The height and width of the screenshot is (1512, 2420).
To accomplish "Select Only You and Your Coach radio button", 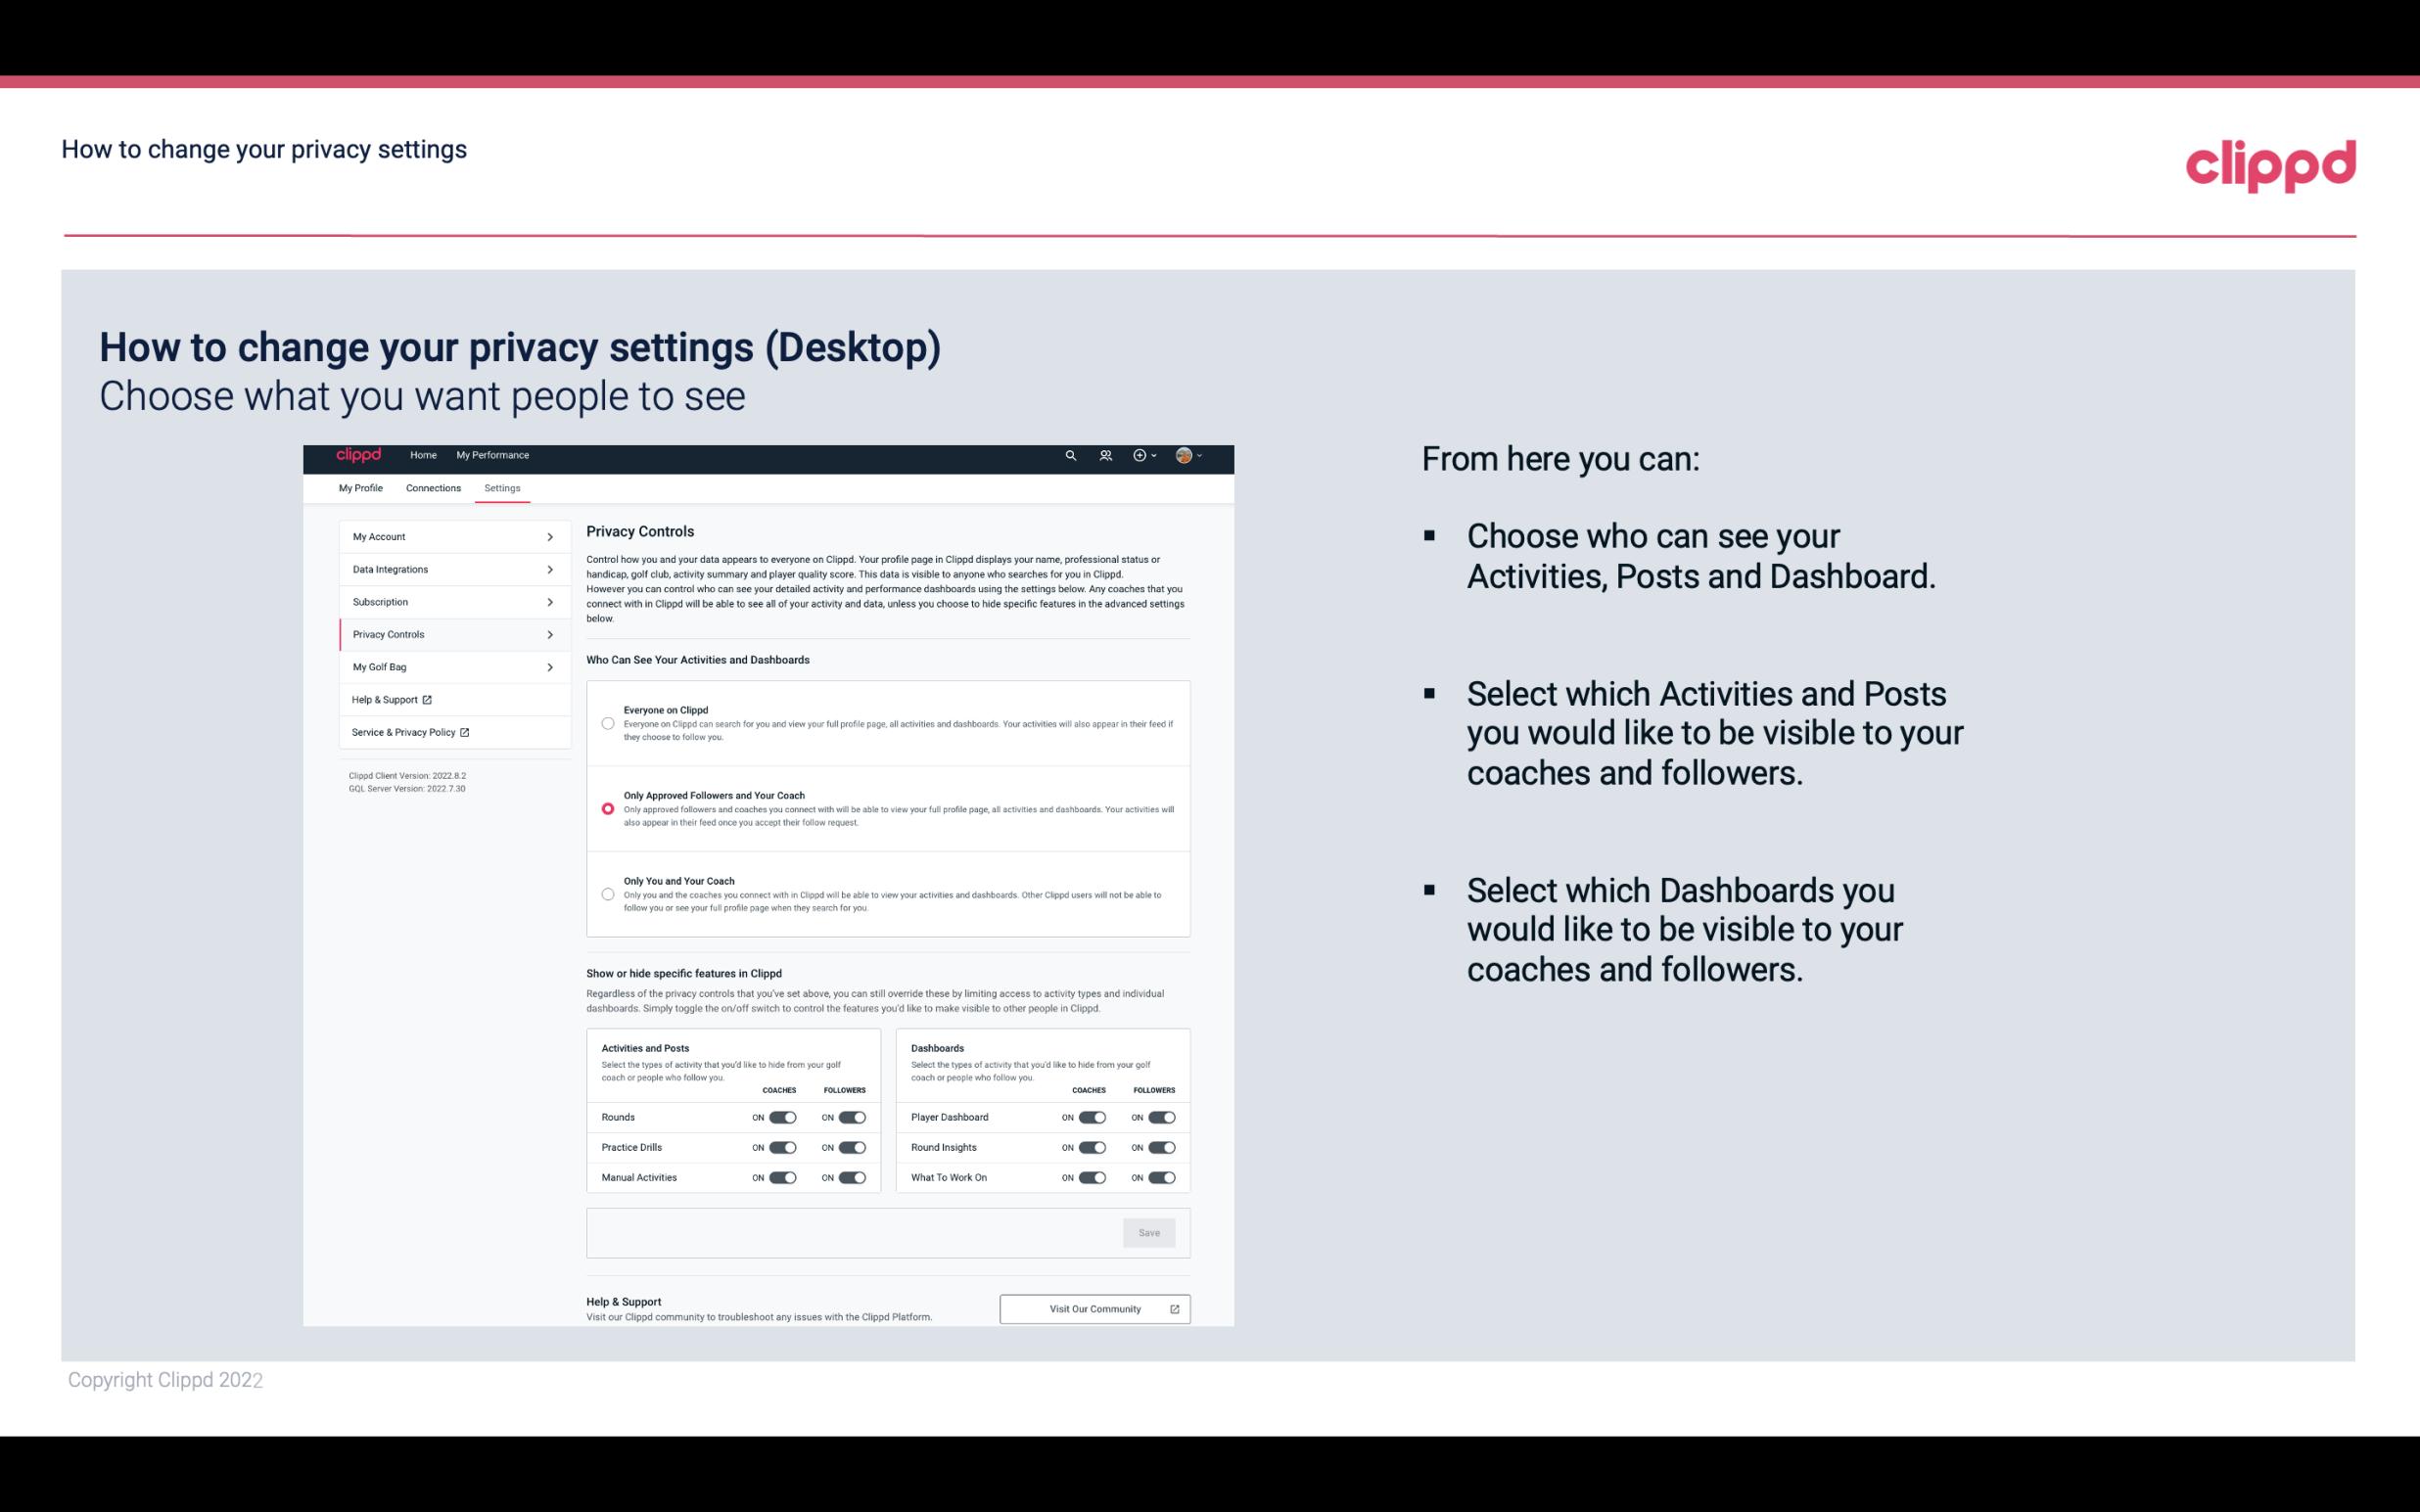I will (x=606, y=895).
